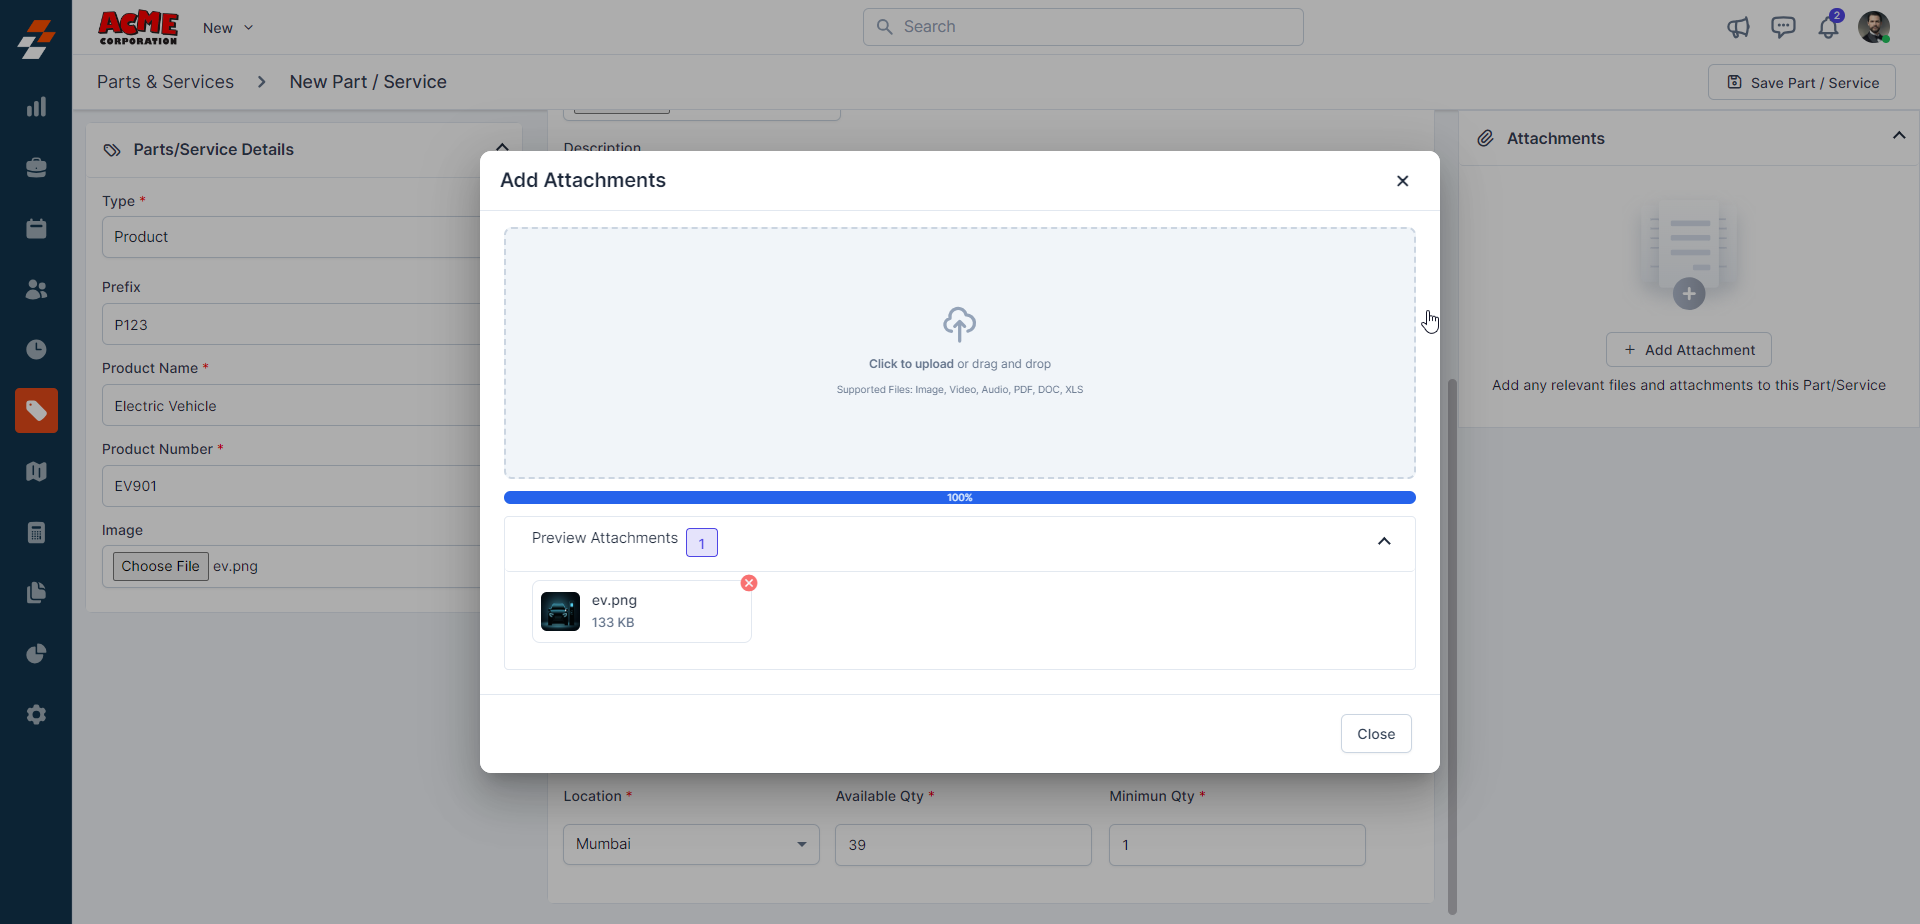Open the notifications bell icon
The width and height of the screenshot is (1920, 924).
pyautogui.click(x=1828, y=27)
